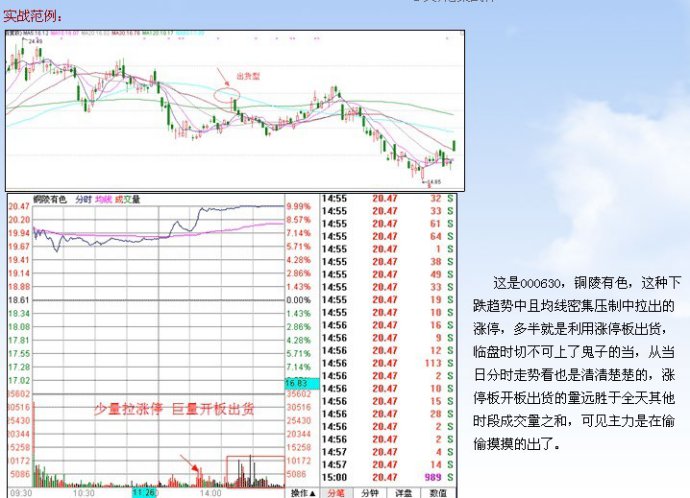Select the highlighted 11:26 time marker
Screen dimensions: 690x498
pyautogui.click(x=144, y=493)
